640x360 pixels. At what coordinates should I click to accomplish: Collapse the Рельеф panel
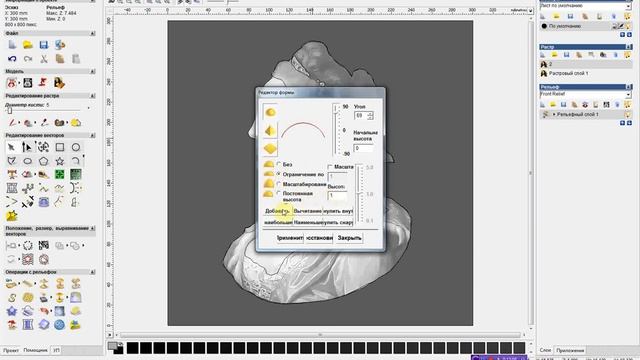coord(628,87)
